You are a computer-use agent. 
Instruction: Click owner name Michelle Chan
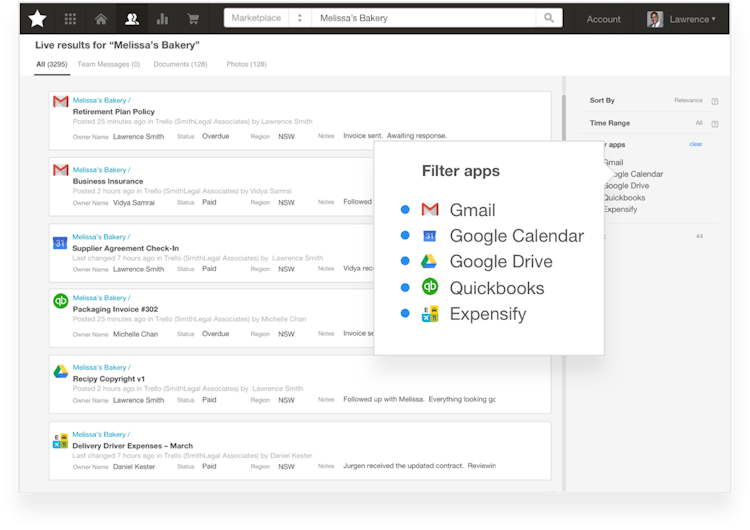(x=135, y=334)
